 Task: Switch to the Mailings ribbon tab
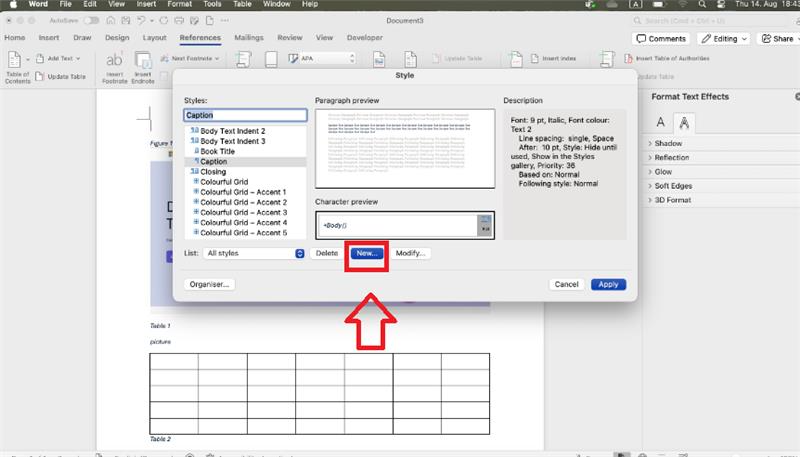248,38
